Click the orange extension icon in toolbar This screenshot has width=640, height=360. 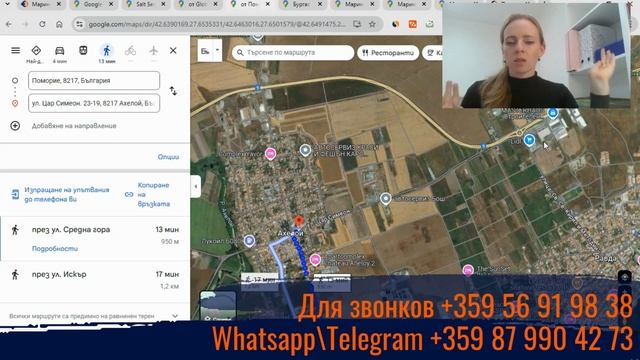[413, 24]
